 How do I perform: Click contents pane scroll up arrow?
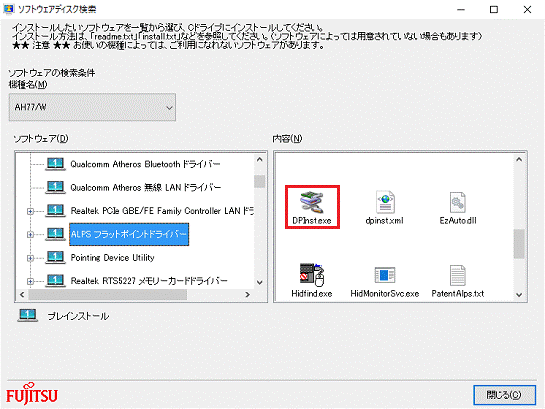[519, 159]
